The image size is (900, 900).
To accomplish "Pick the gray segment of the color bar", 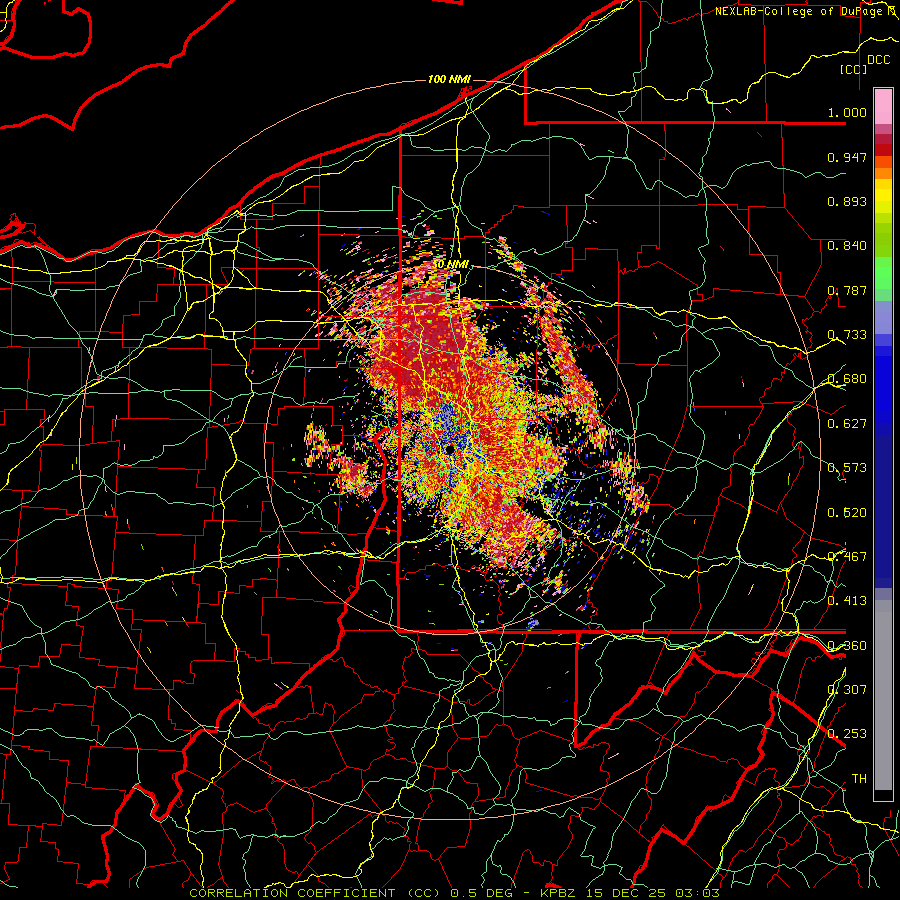I will point(883,695).
